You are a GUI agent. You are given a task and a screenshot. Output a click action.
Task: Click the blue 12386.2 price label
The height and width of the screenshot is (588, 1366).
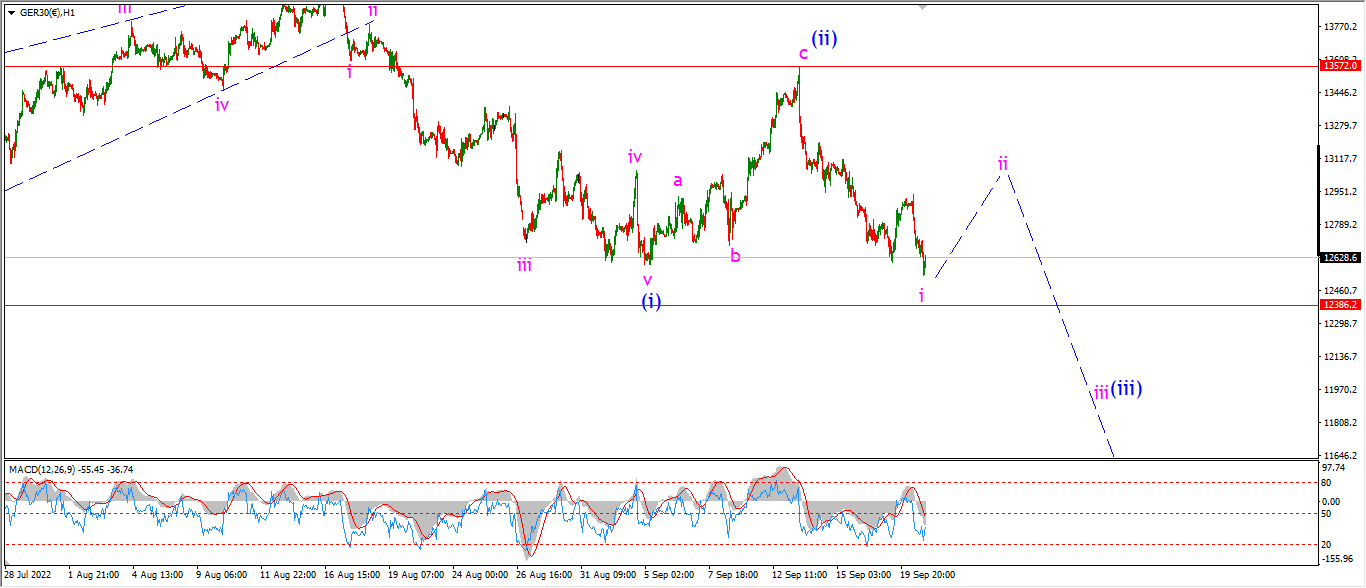tap(1339, 305)
